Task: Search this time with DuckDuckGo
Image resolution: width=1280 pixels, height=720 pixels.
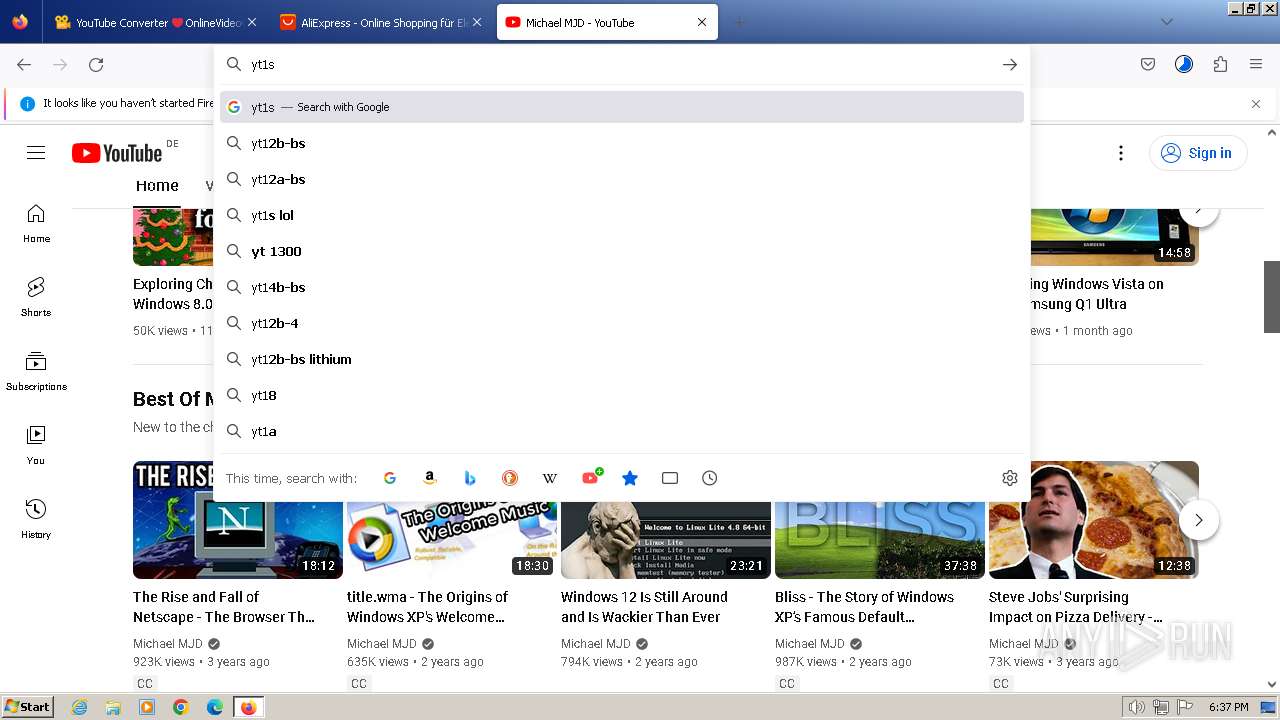Action: 510,478
